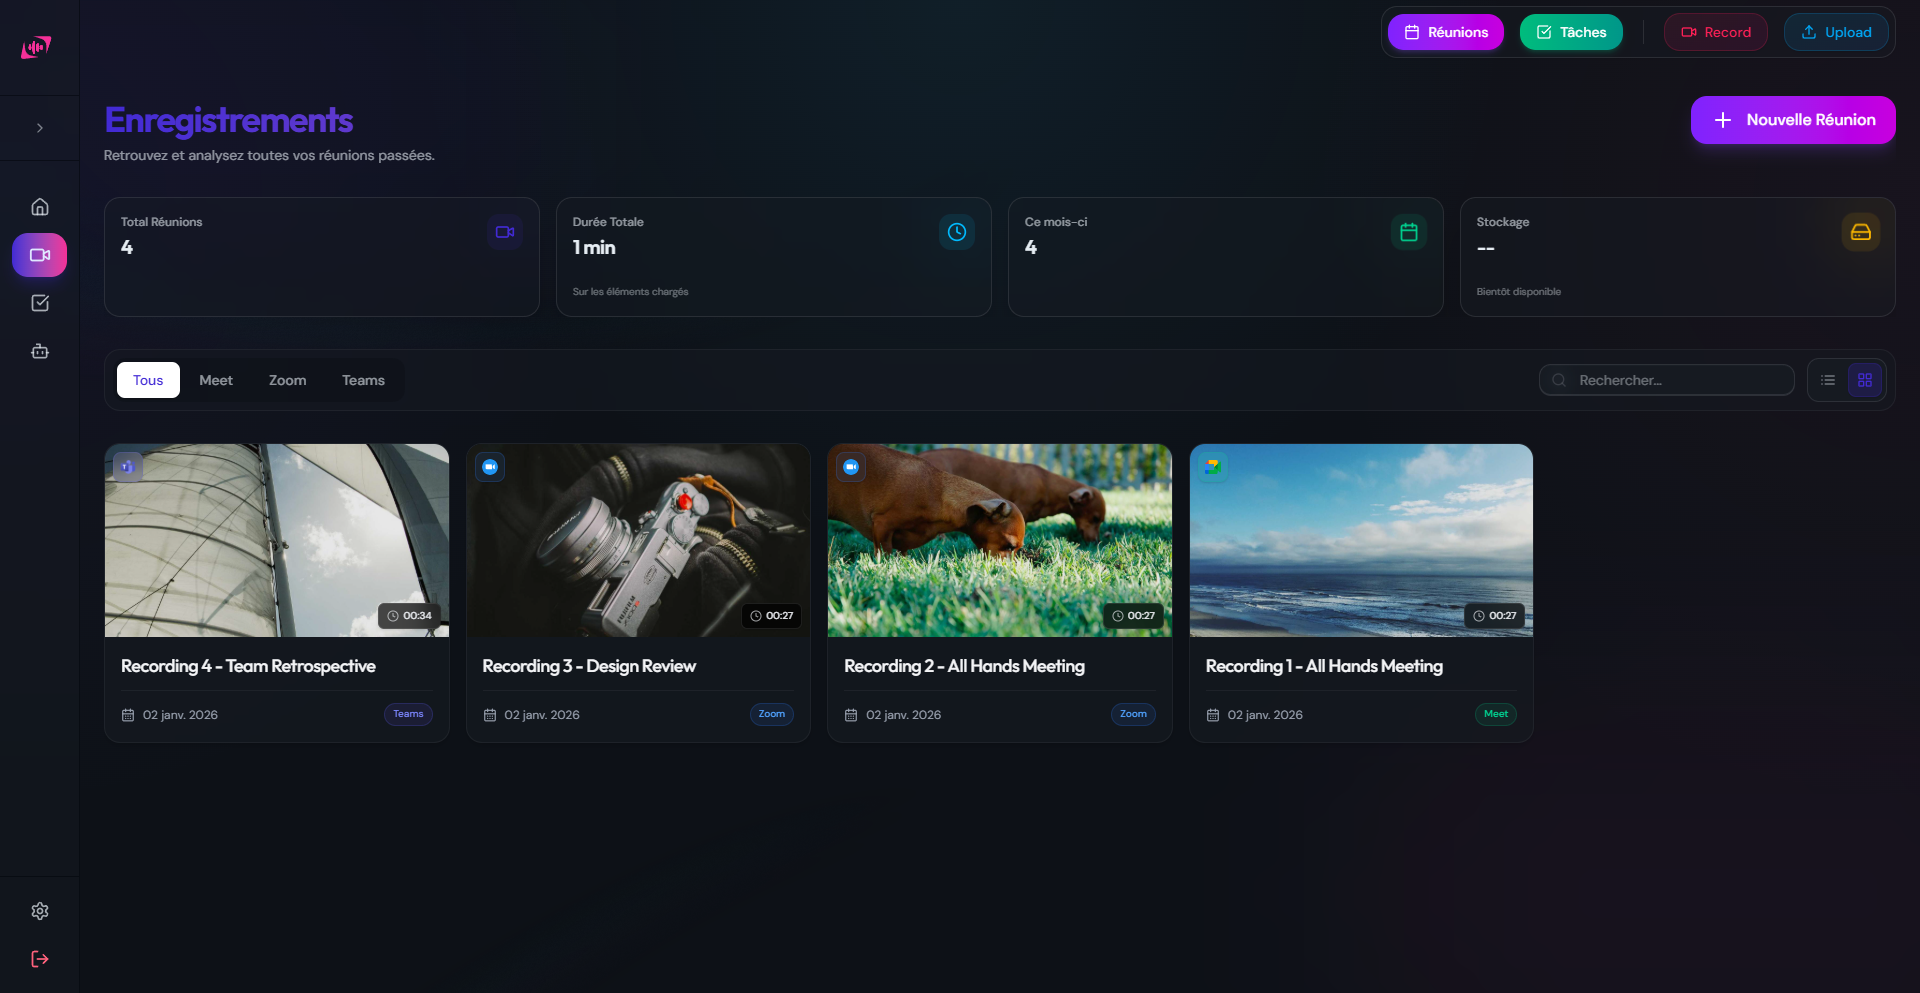
Task: Log out via the sidebar exit icon
Action: tap(39, 959)
